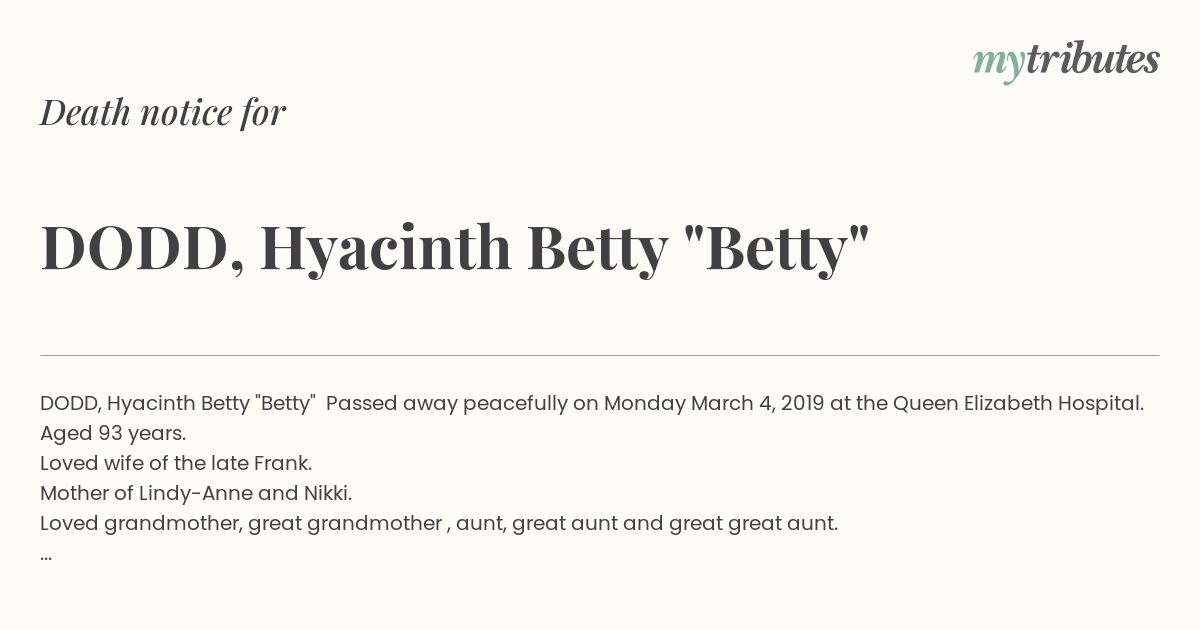
Task: Click the green "my" part of the logo
Action: [998, 65]
